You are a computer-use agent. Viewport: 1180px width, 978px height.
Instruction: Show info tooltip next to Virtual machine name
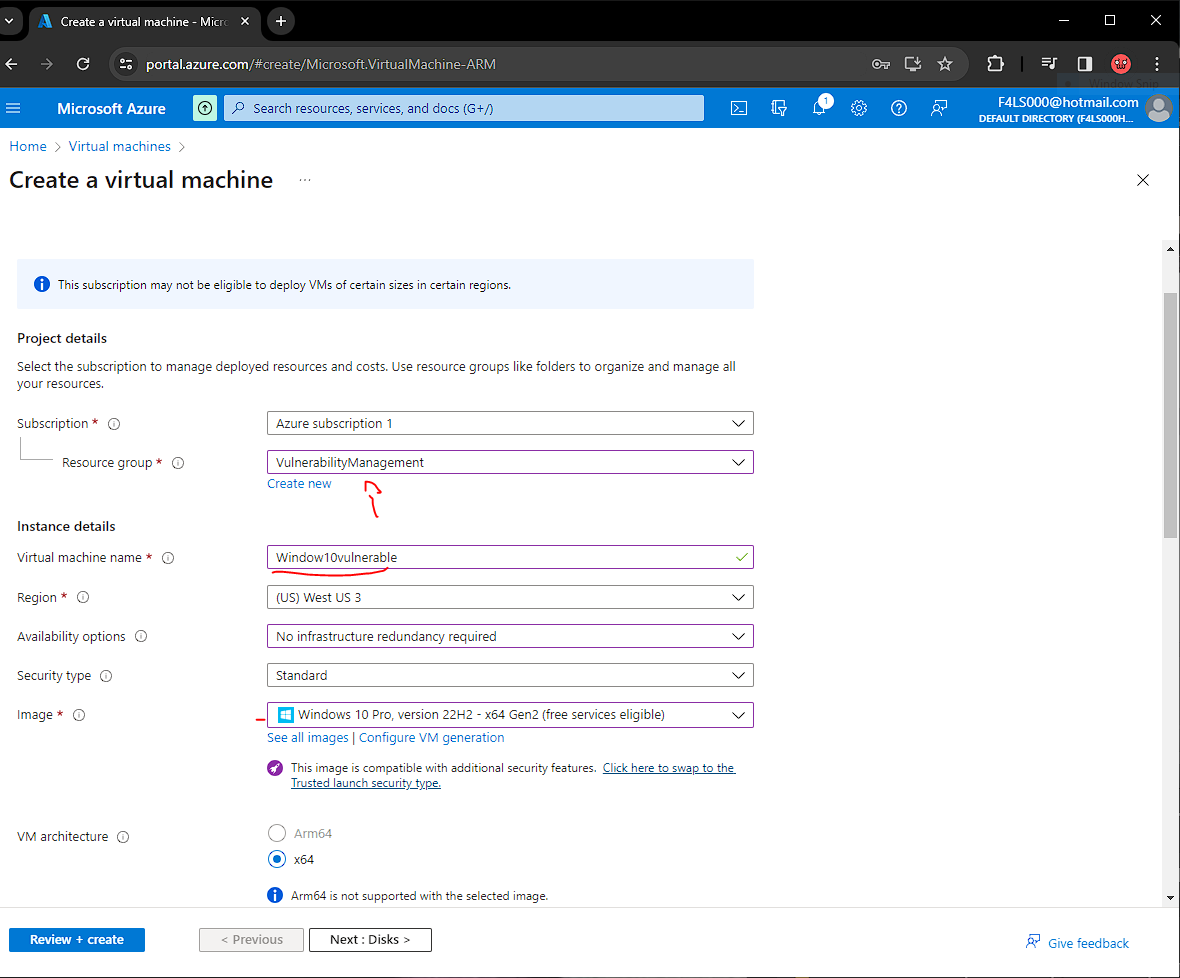pyautogui.click(x=168, y=557)
